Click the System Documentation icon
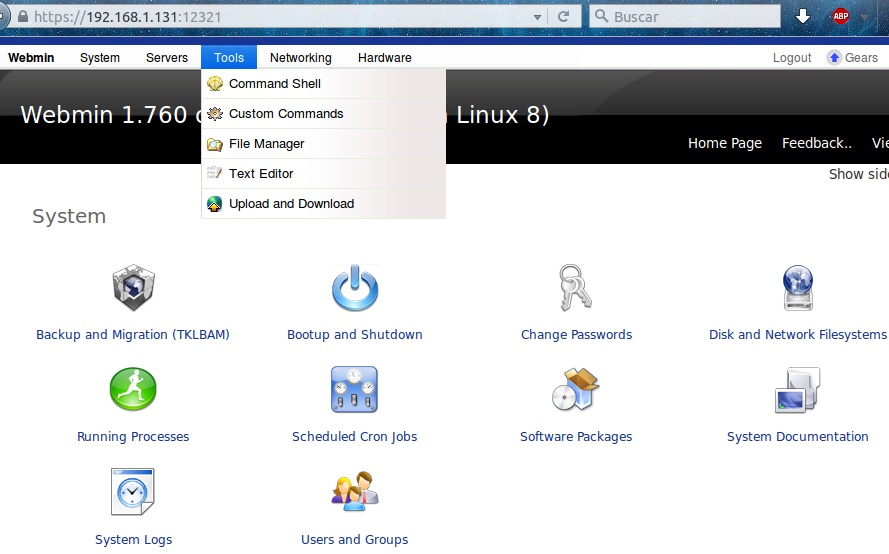 click(x=798, y=390)
